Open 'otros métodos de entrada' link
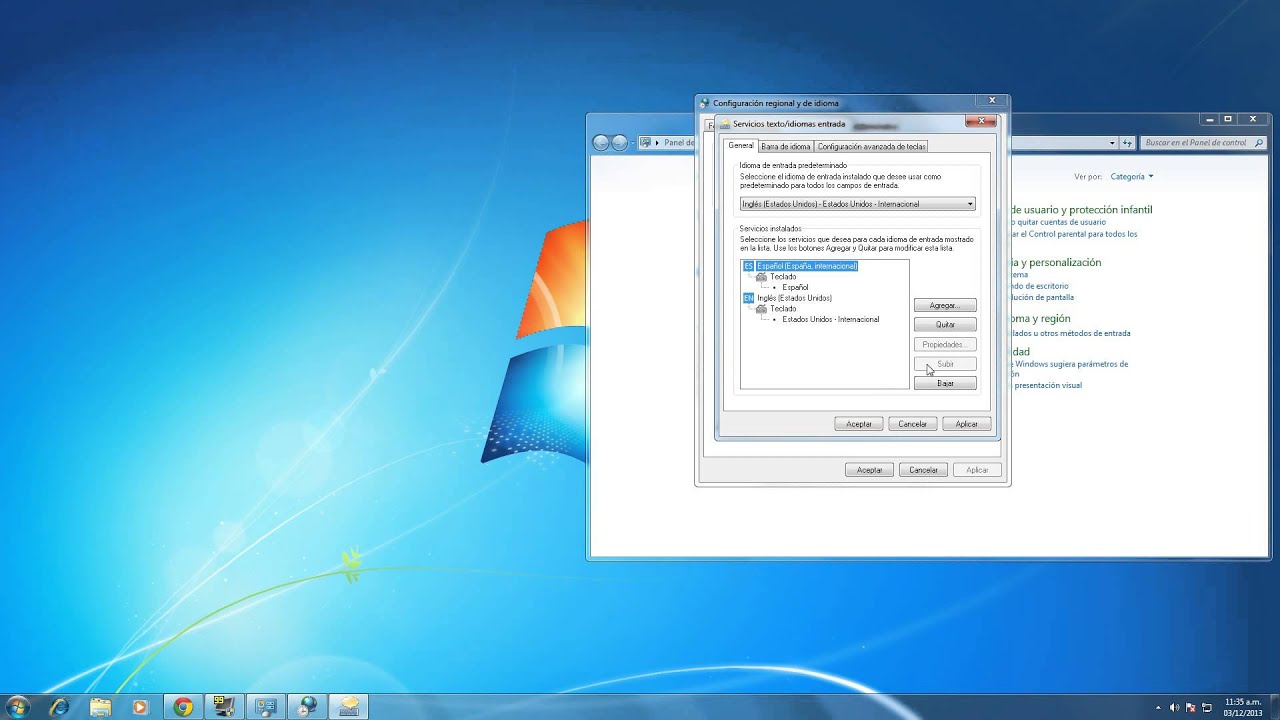The width and height of the screenshot is (1280, 720). click(1071, 333)
